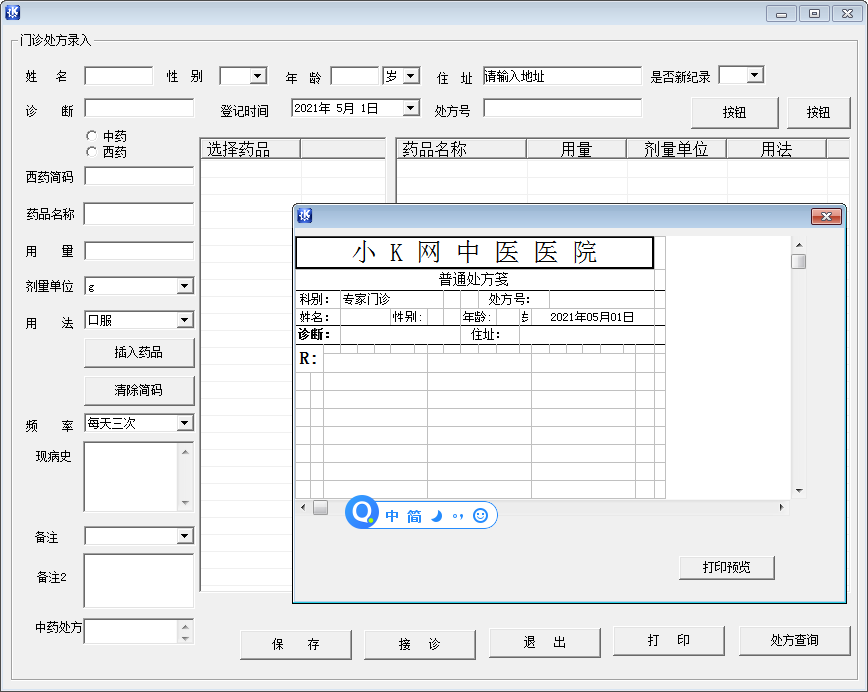Click the prescription preview window's title icon
This screenshot has height=692, width=868.
(306, 216)
